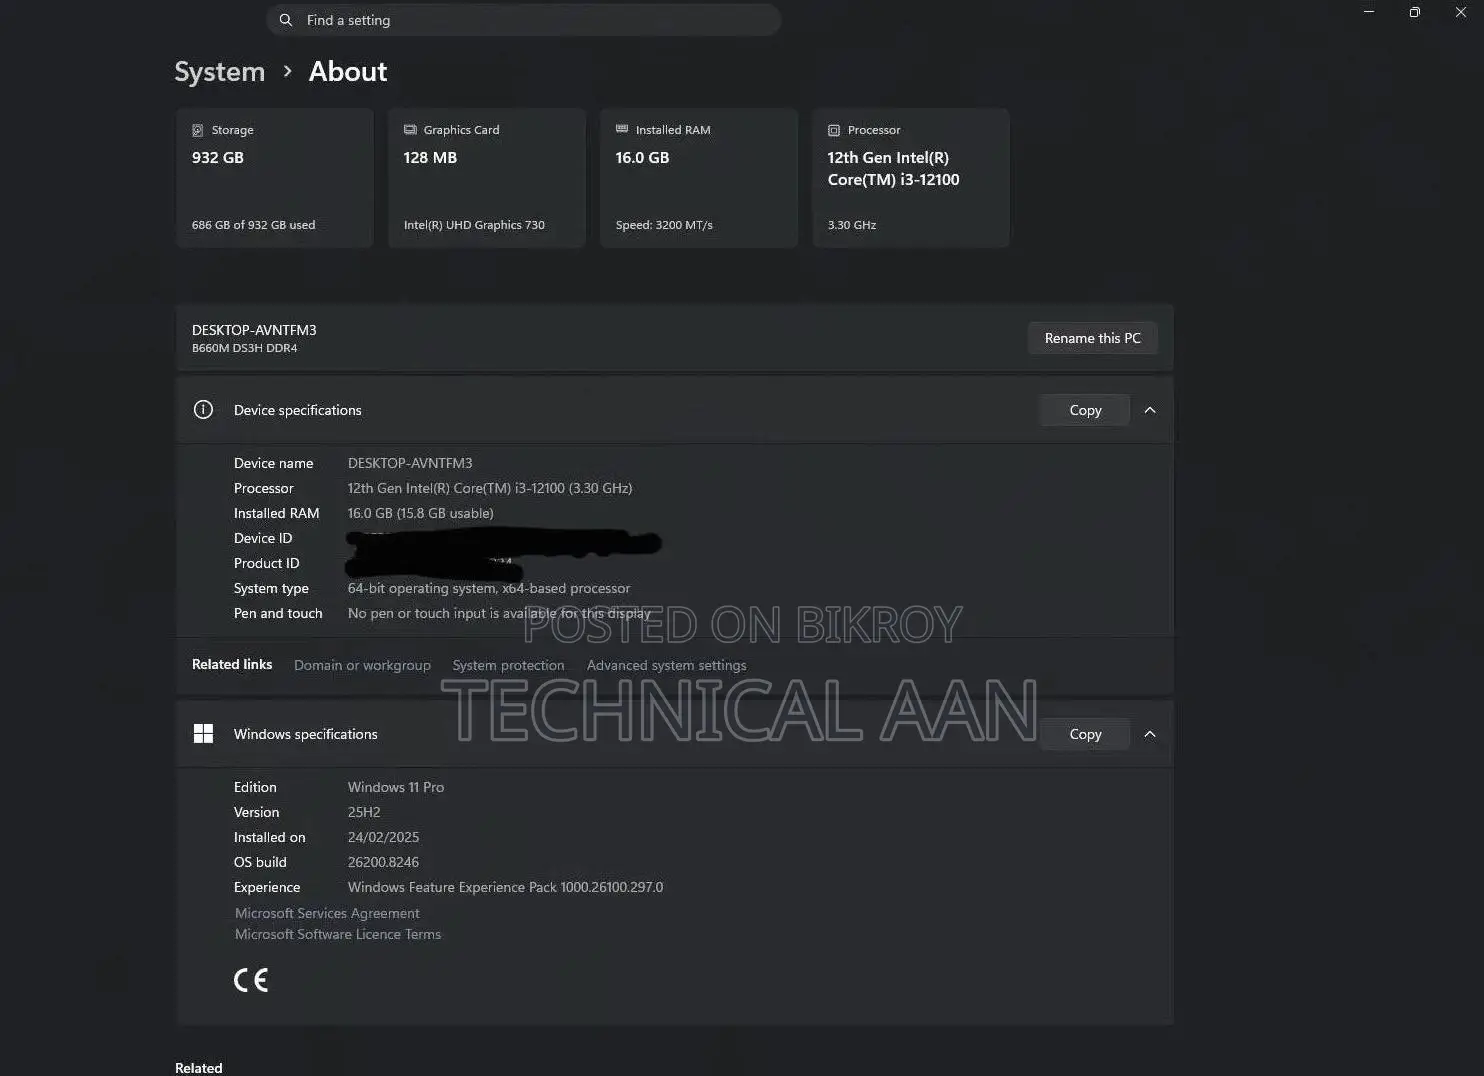
Task: Select the OS build 26200.8246 value
Action: coord(383,862)
